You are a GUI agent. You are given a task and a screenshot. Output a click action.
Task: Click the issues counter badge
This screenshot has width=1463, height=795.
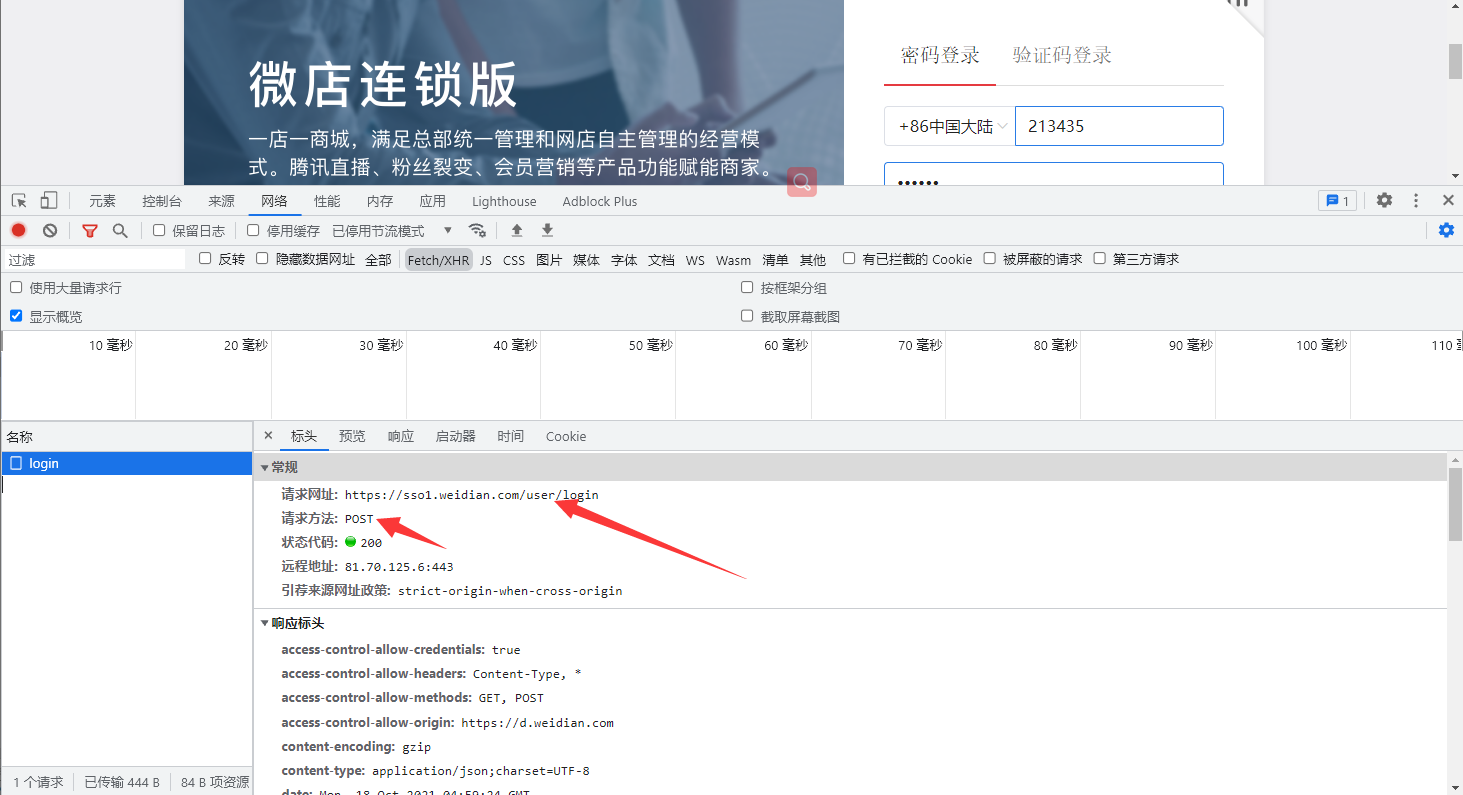(x=1337, y=201)
